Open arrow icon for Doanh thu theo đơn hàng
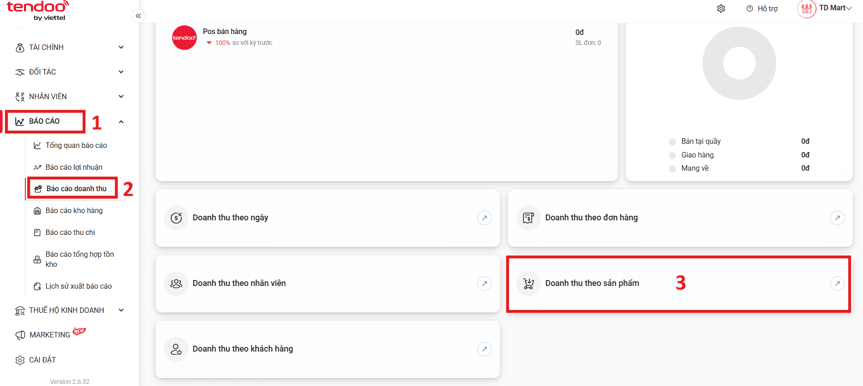Image resolution: width=863 pixels, height=386 pixels. point(837,218)
